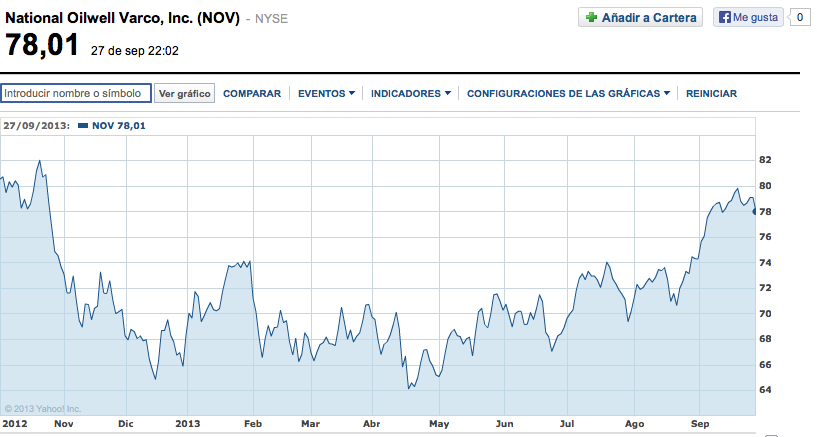Click REINICIAR to reset the chart
Screen dimensions: 817x437
pos(711,94)
